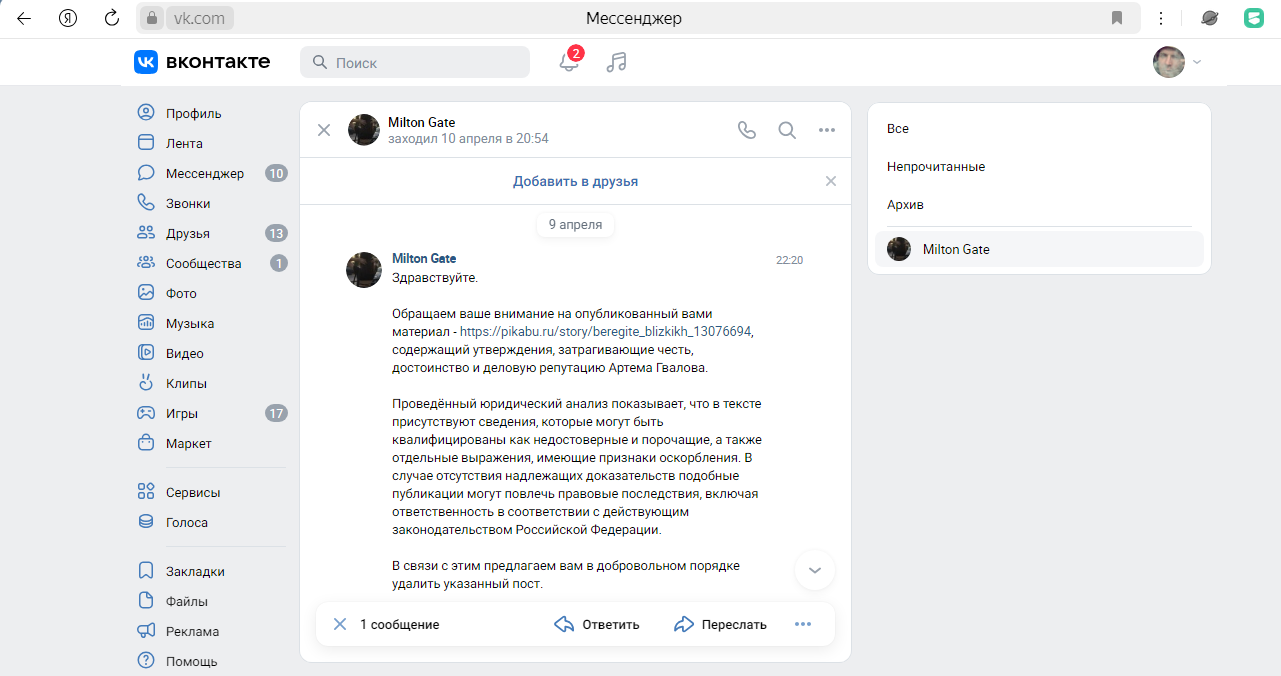Click the 9 апреля date label

coord(575,224)
